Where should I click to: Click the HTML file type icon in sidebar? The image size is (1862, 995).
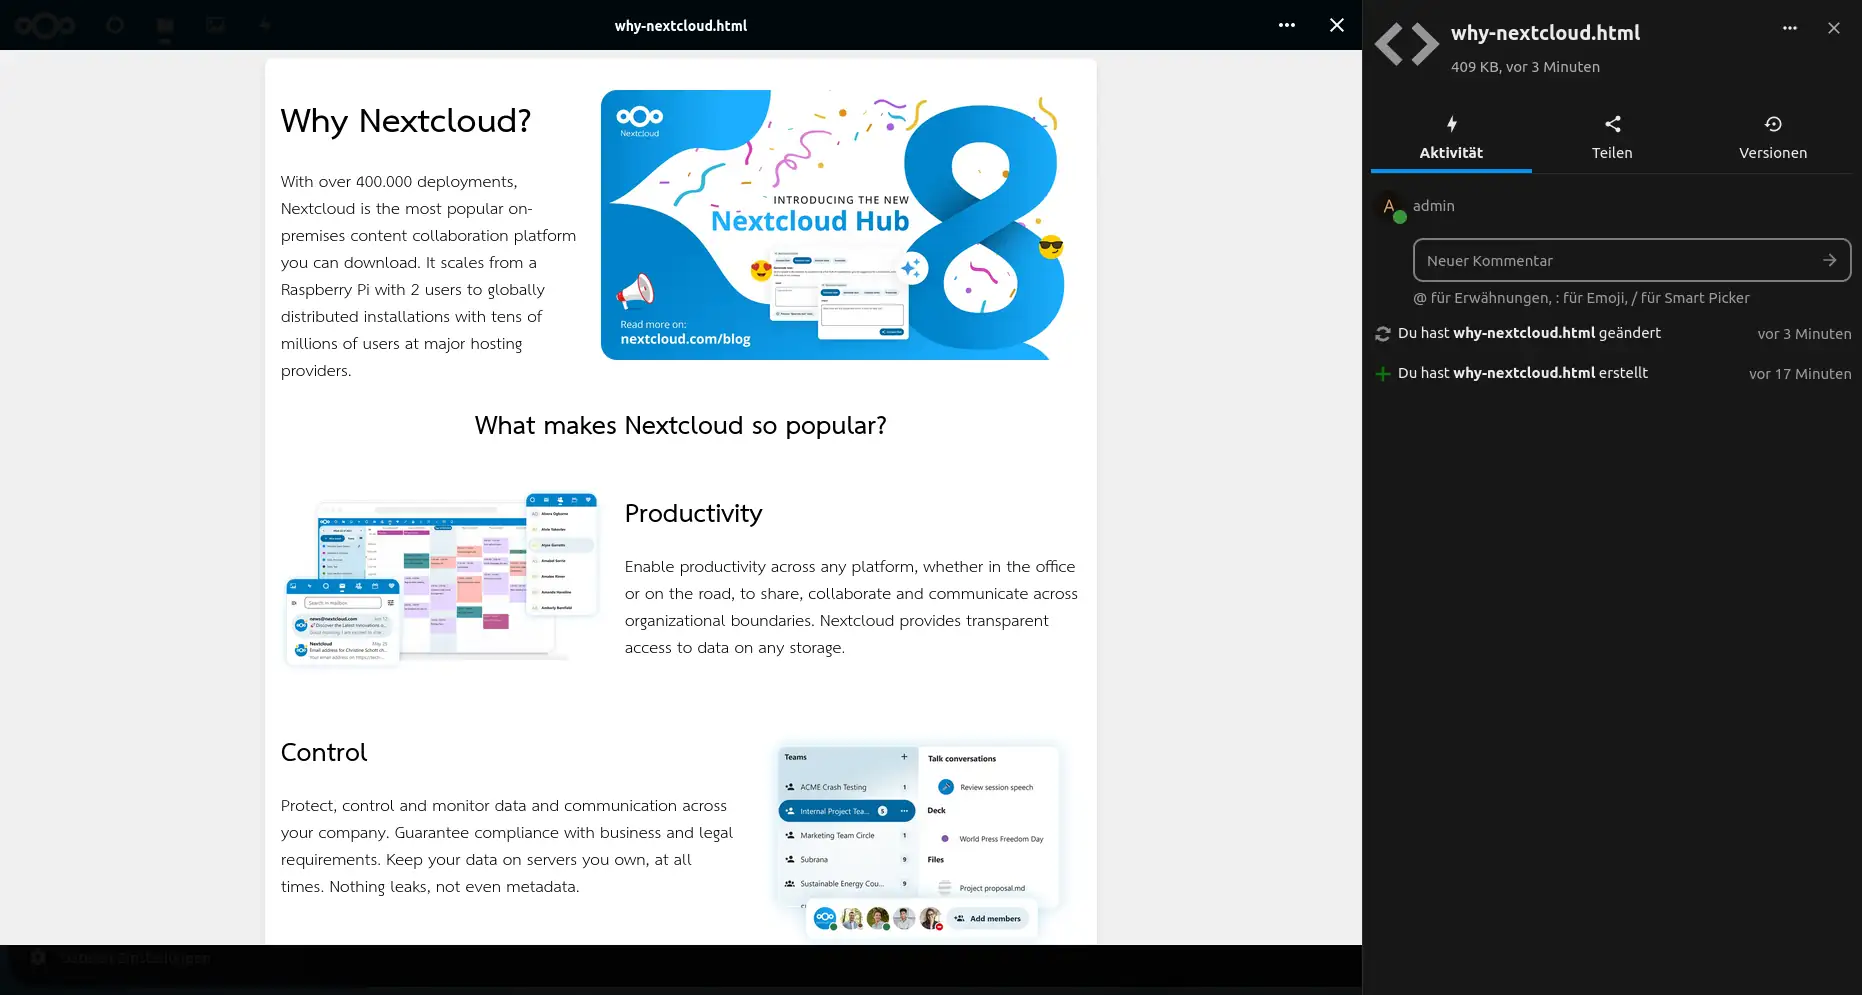point(1406,44)
